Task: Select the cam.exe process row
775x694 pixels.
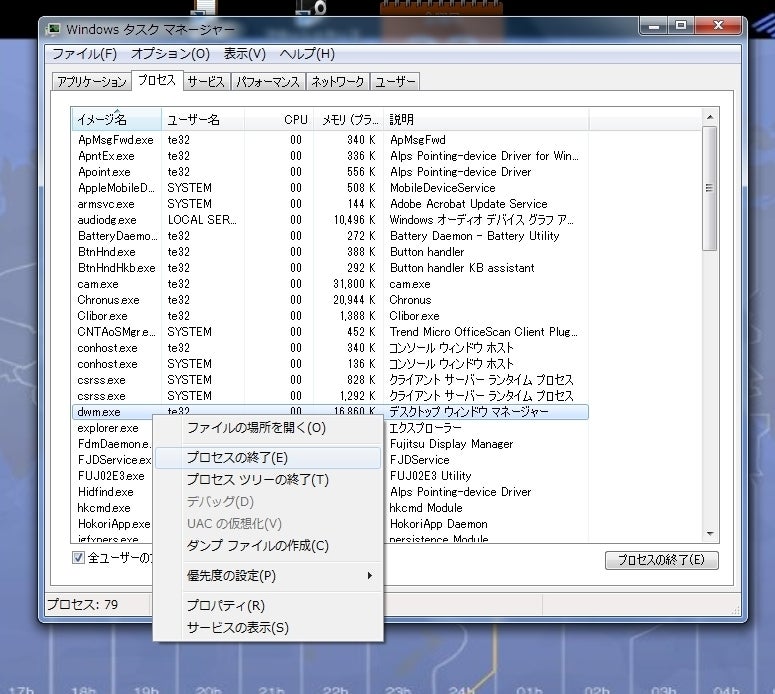Action: point(330,284)
